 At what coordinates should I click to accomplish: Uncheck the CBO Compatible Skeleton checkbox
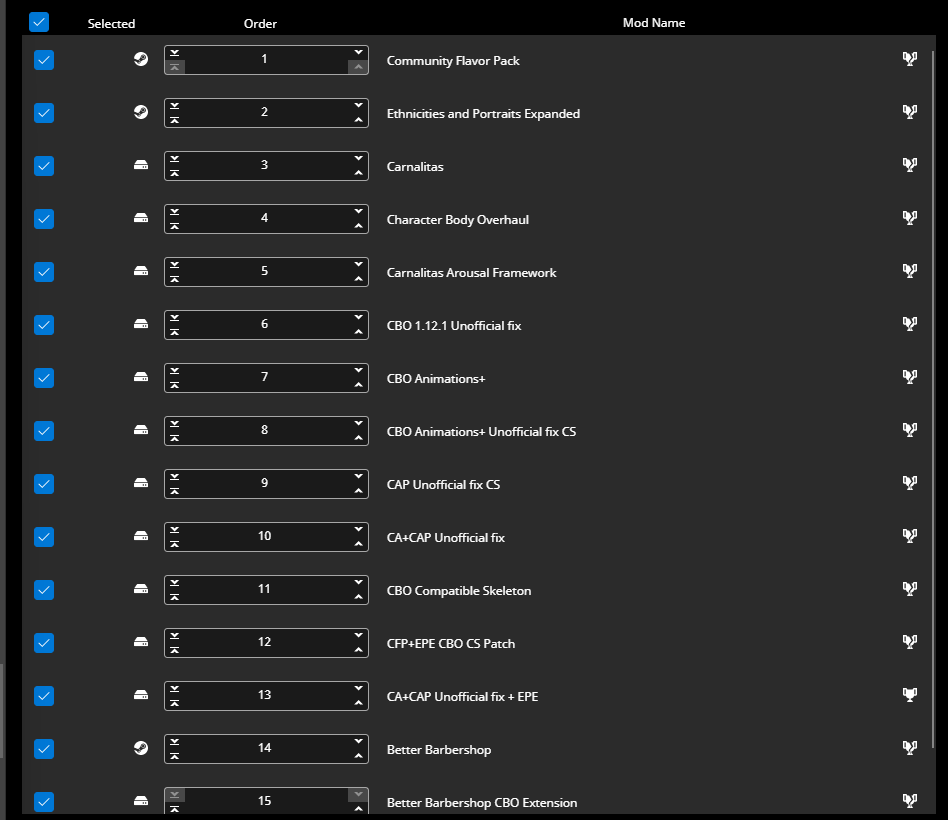[44, 589]
